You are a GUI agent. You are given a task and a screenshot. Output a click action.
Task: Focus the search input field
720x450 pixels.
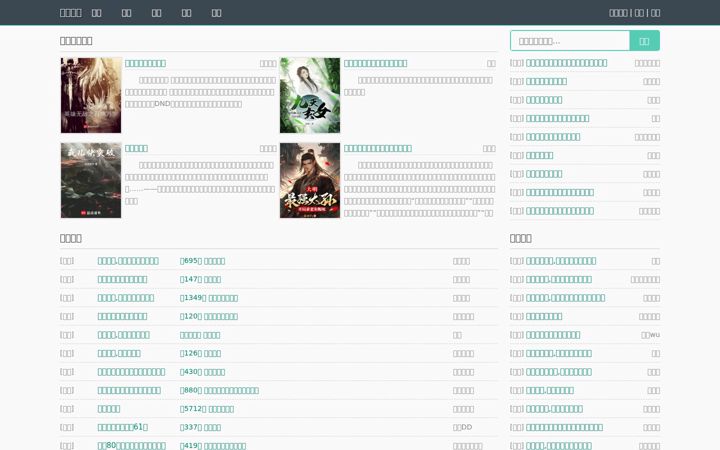click(569, 41)
